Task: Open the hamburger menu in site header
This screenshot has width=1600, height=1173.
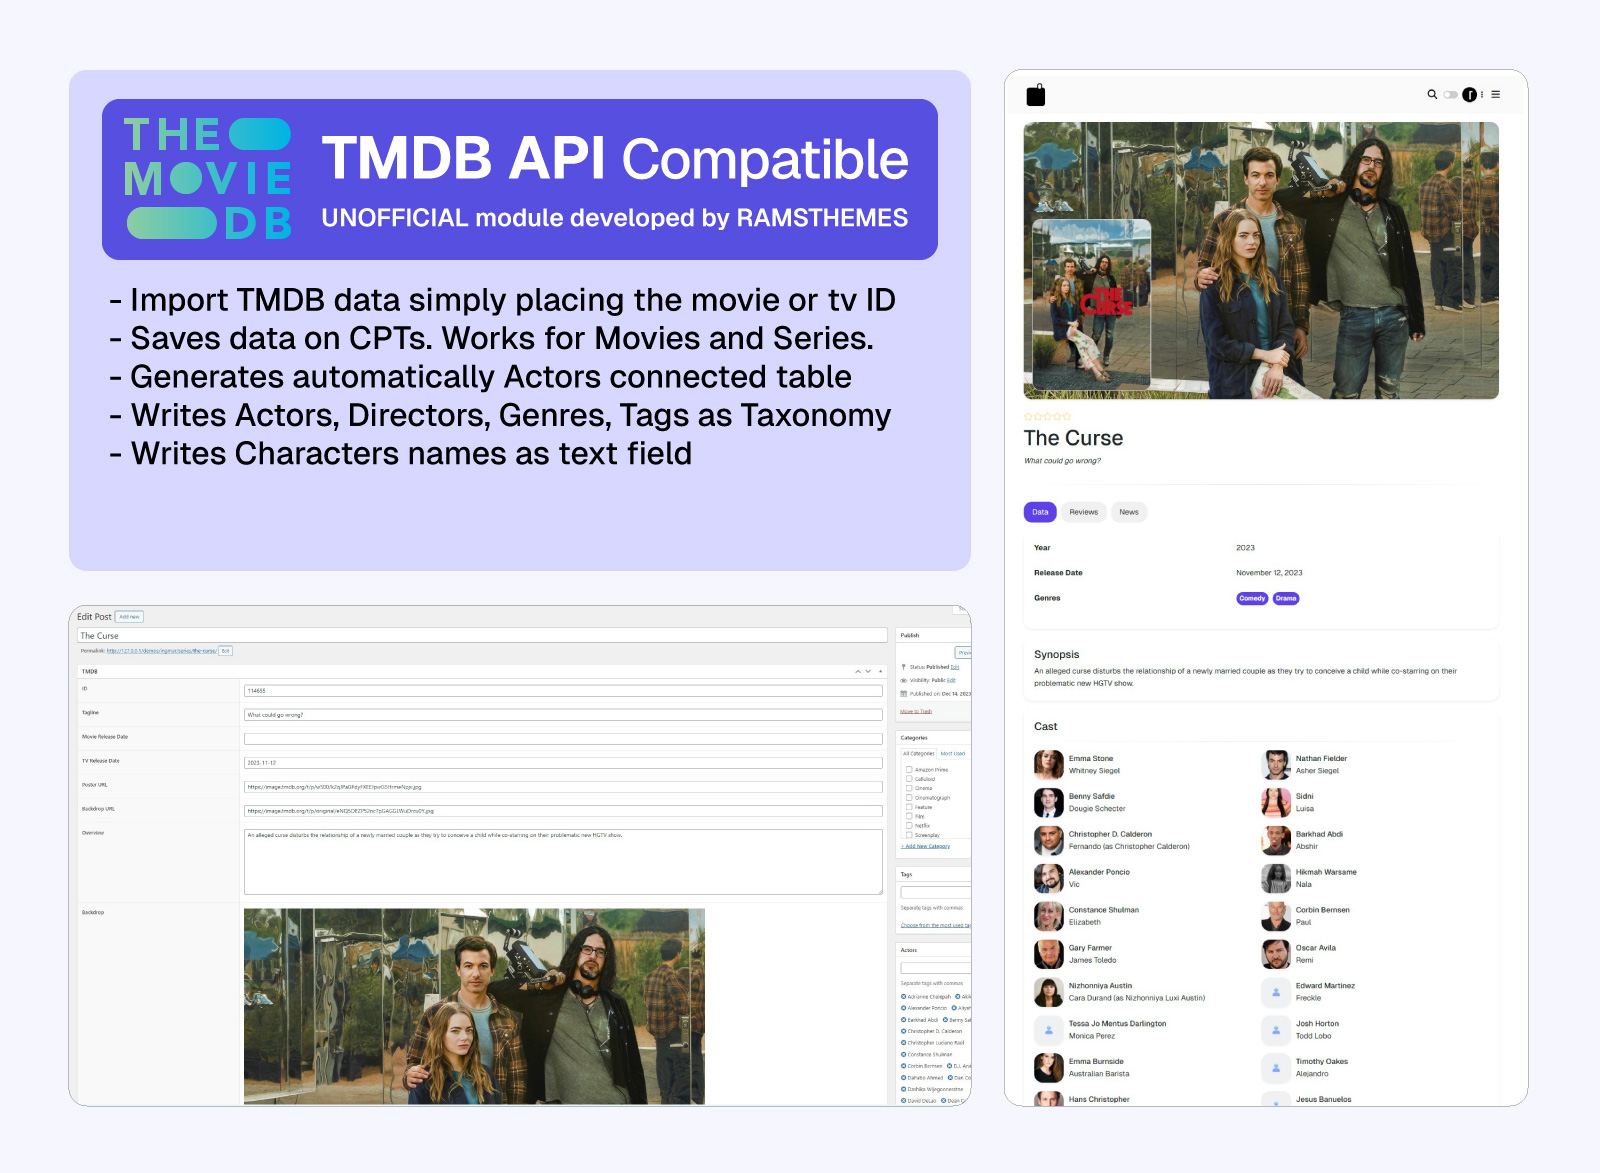Action: pos(1496,95)
